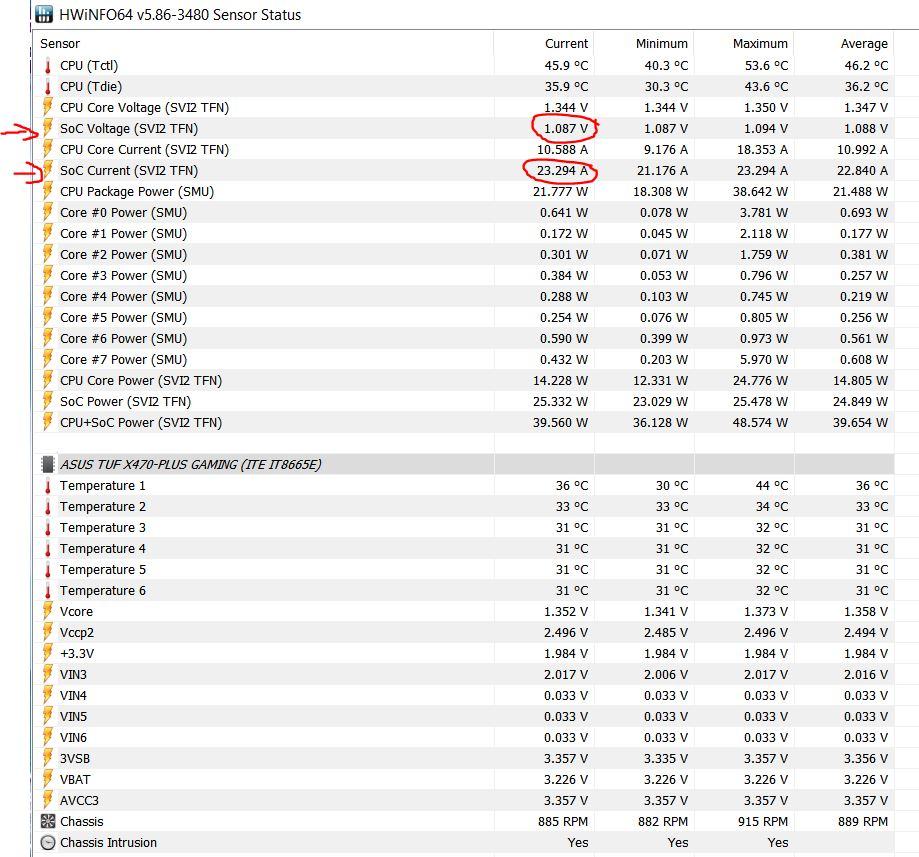Click the HWiNFO64 v5.86-3480 Sensor Status title
Screen dimensions: 919x857
180,15
